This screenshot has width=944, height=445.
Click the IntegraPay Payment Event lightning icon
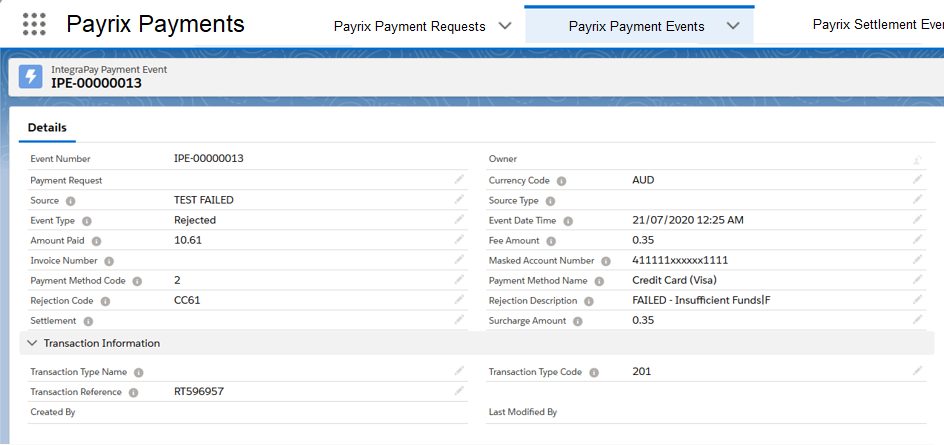click(x=31, y=76)
